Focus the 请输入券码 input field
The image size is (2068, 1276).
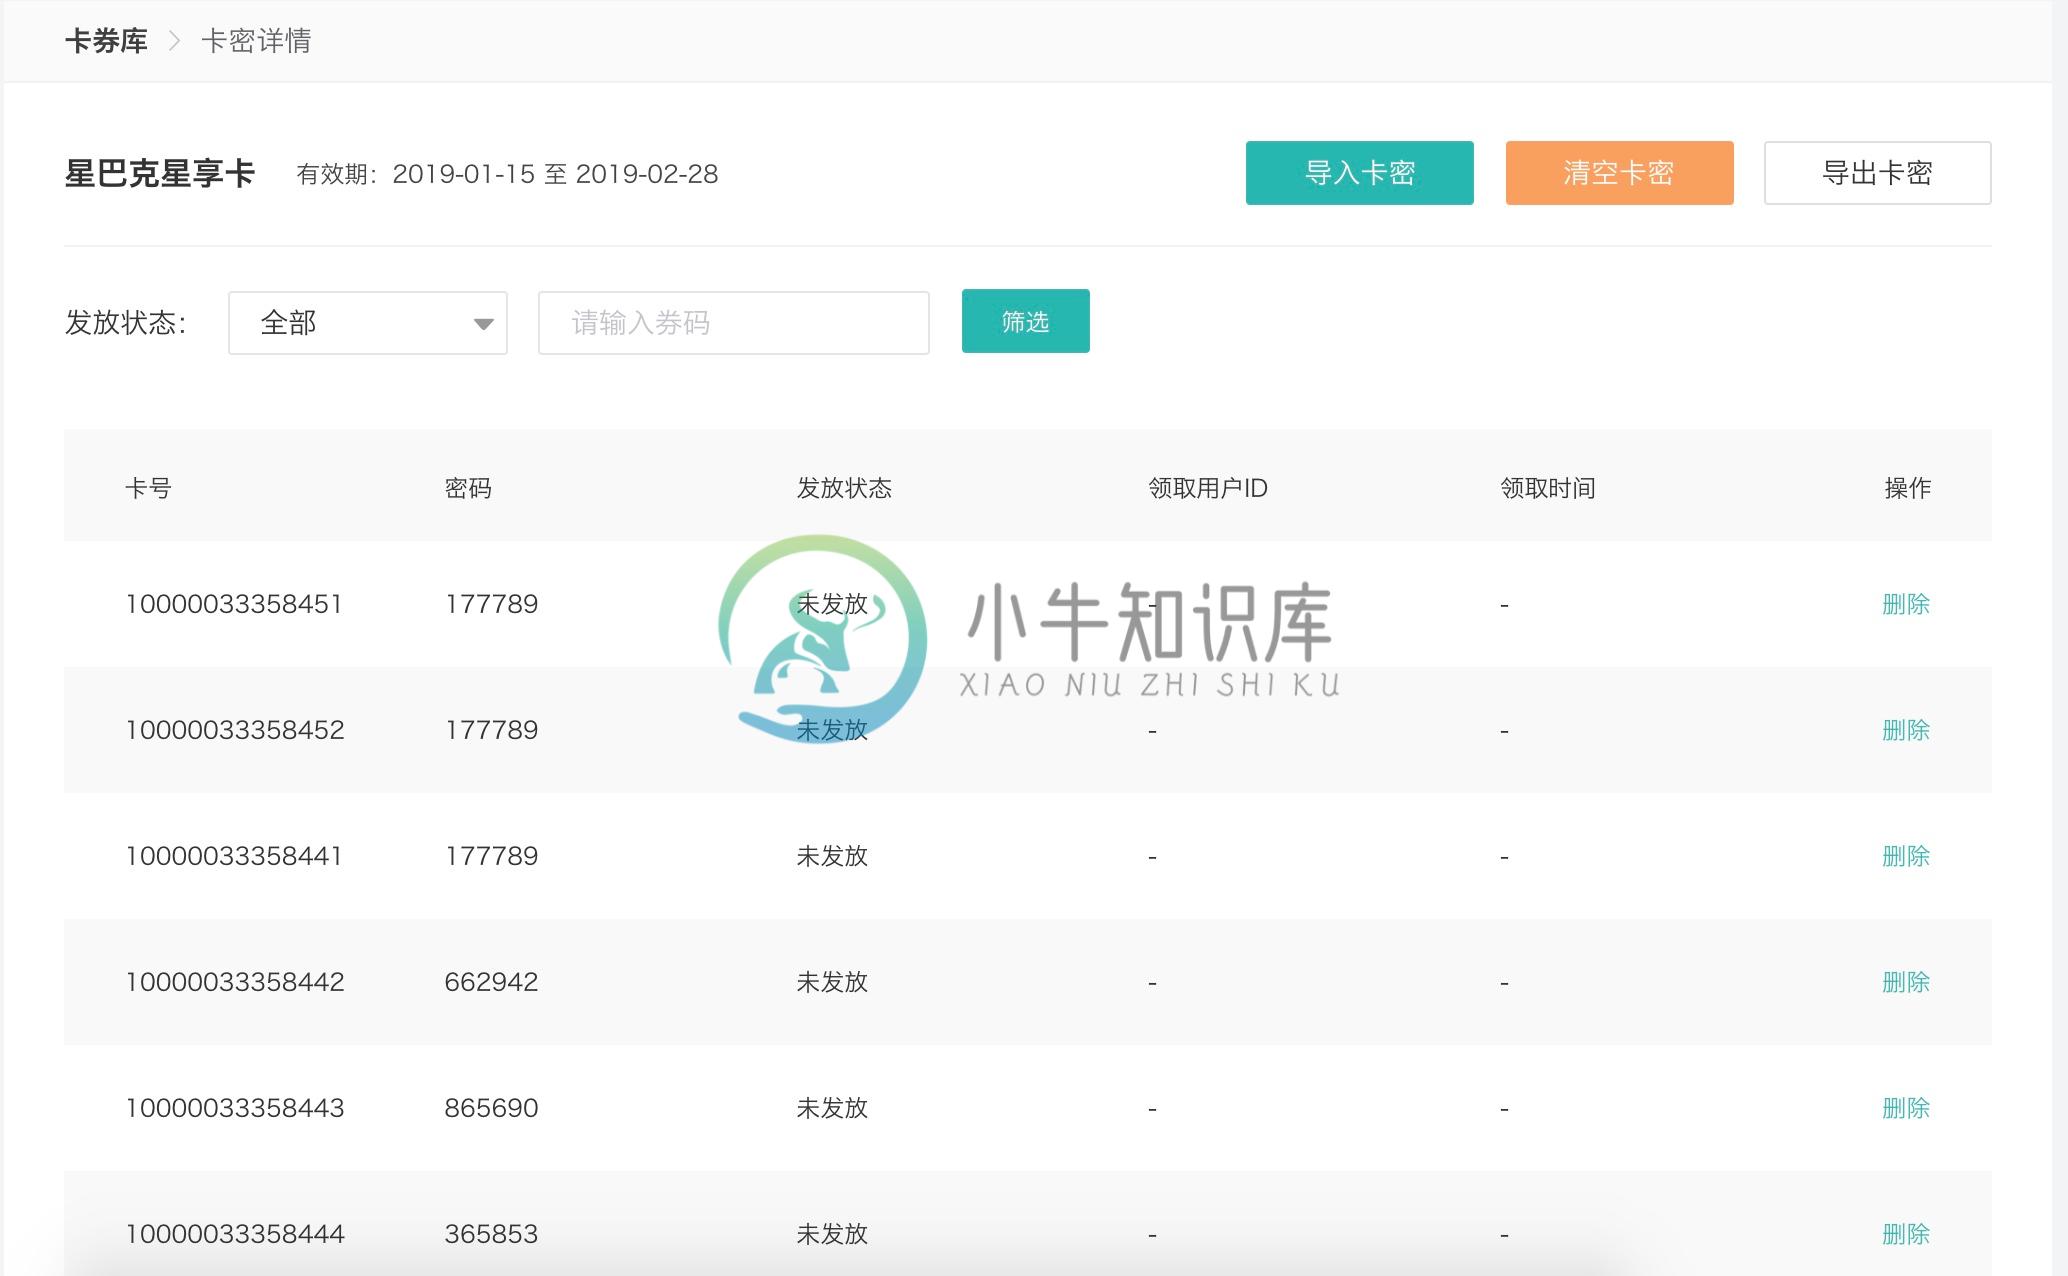click(734, 323)
